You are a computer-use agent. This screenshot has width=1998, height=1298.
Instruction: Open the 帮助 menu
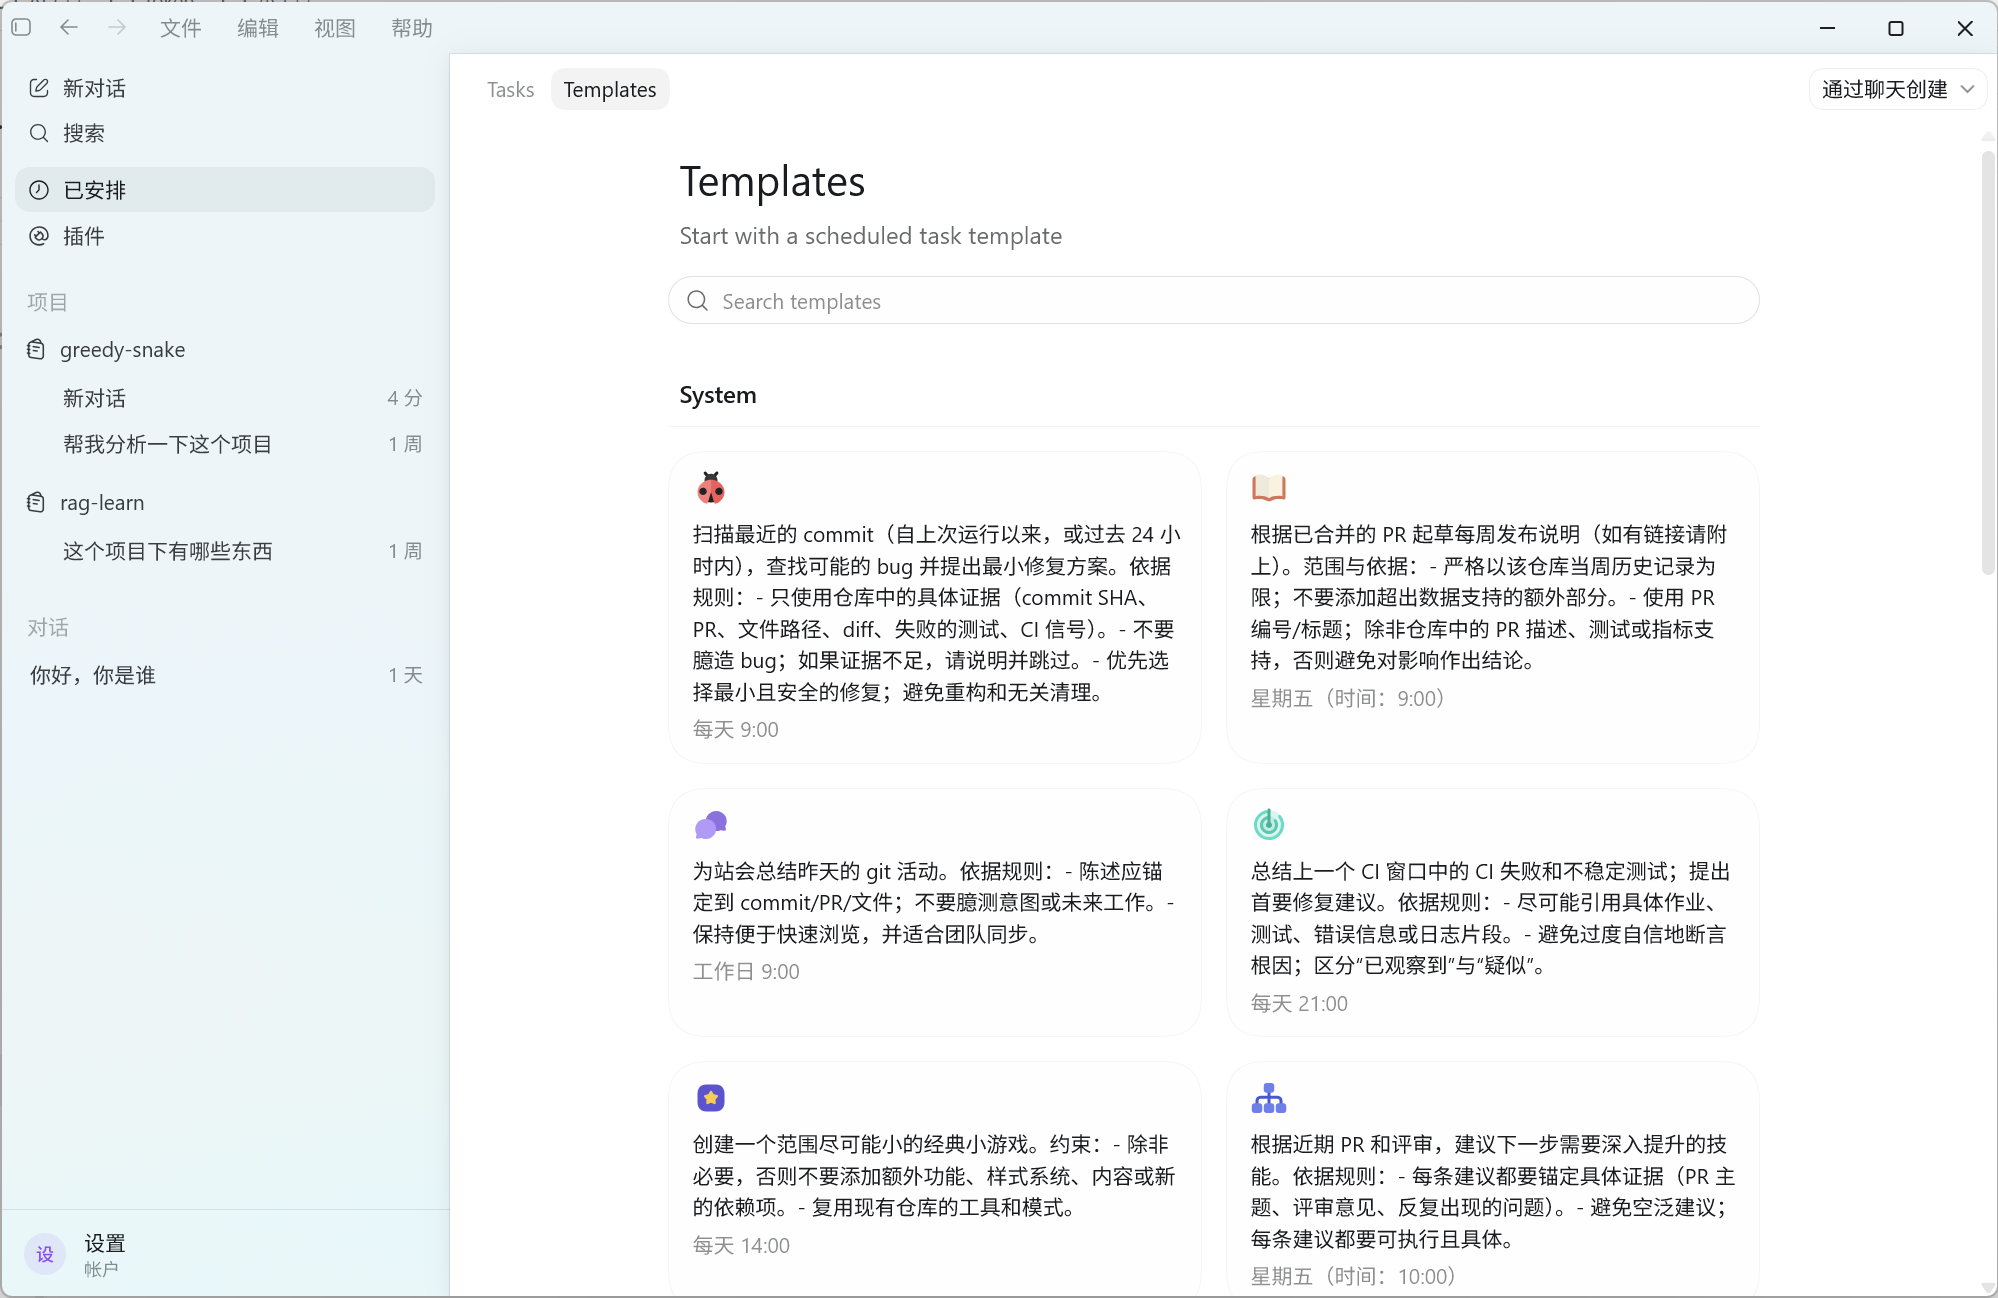(x=412, y=28)
